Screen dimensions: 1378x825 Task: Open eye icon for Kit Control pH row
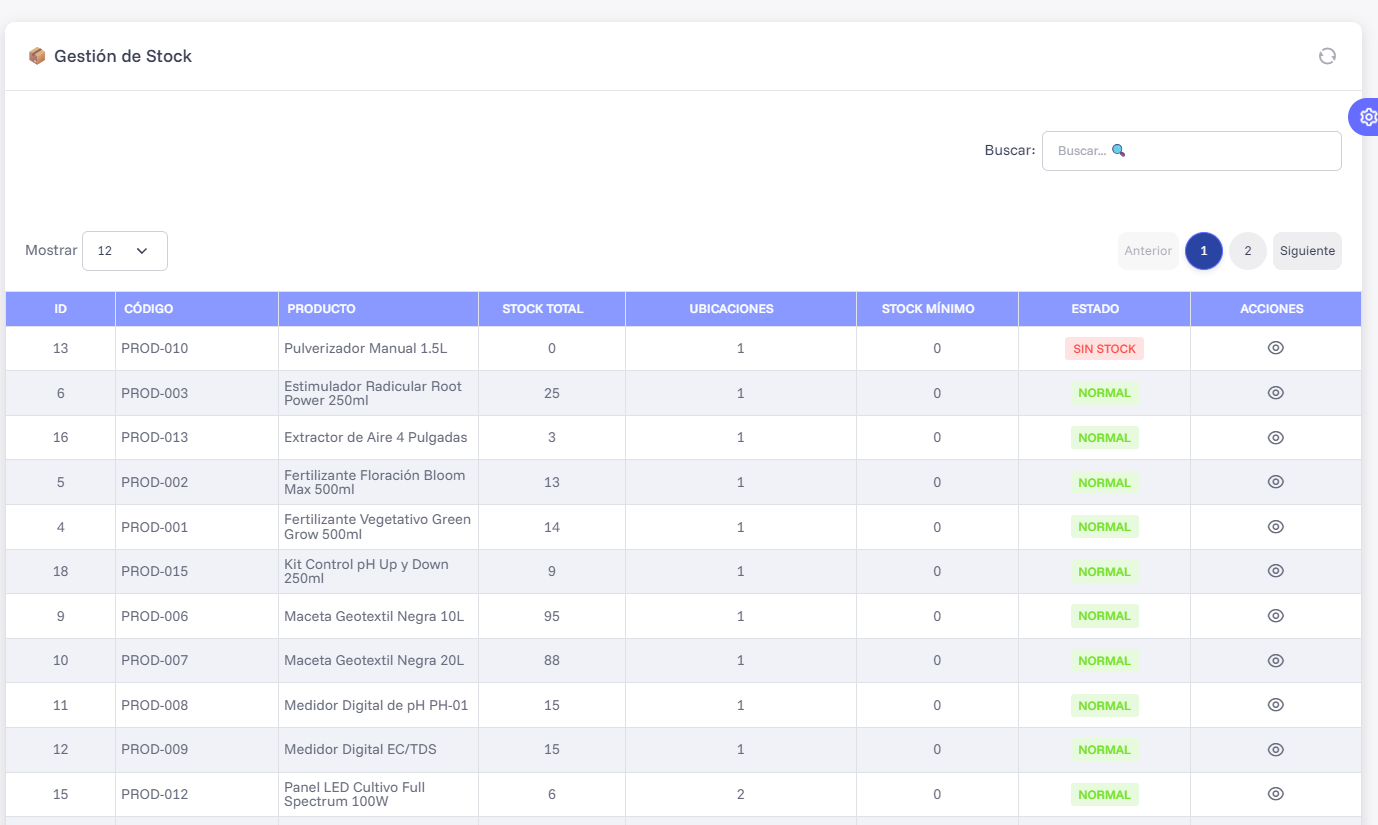tap(1275, 571)
